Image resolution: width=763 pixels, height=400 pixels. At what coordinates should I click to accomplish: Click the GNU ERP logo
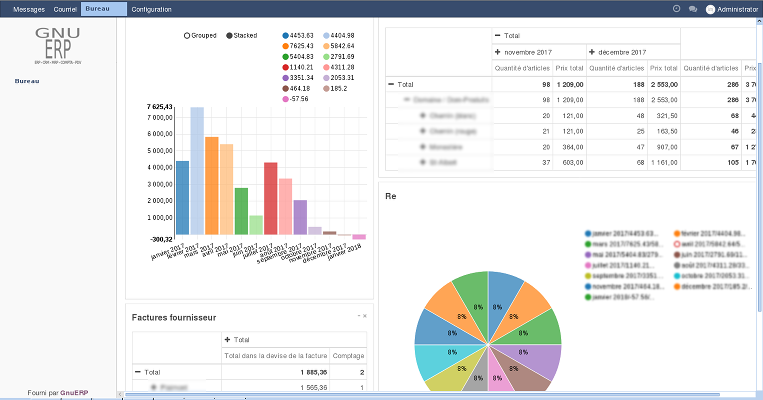[58, 46]
